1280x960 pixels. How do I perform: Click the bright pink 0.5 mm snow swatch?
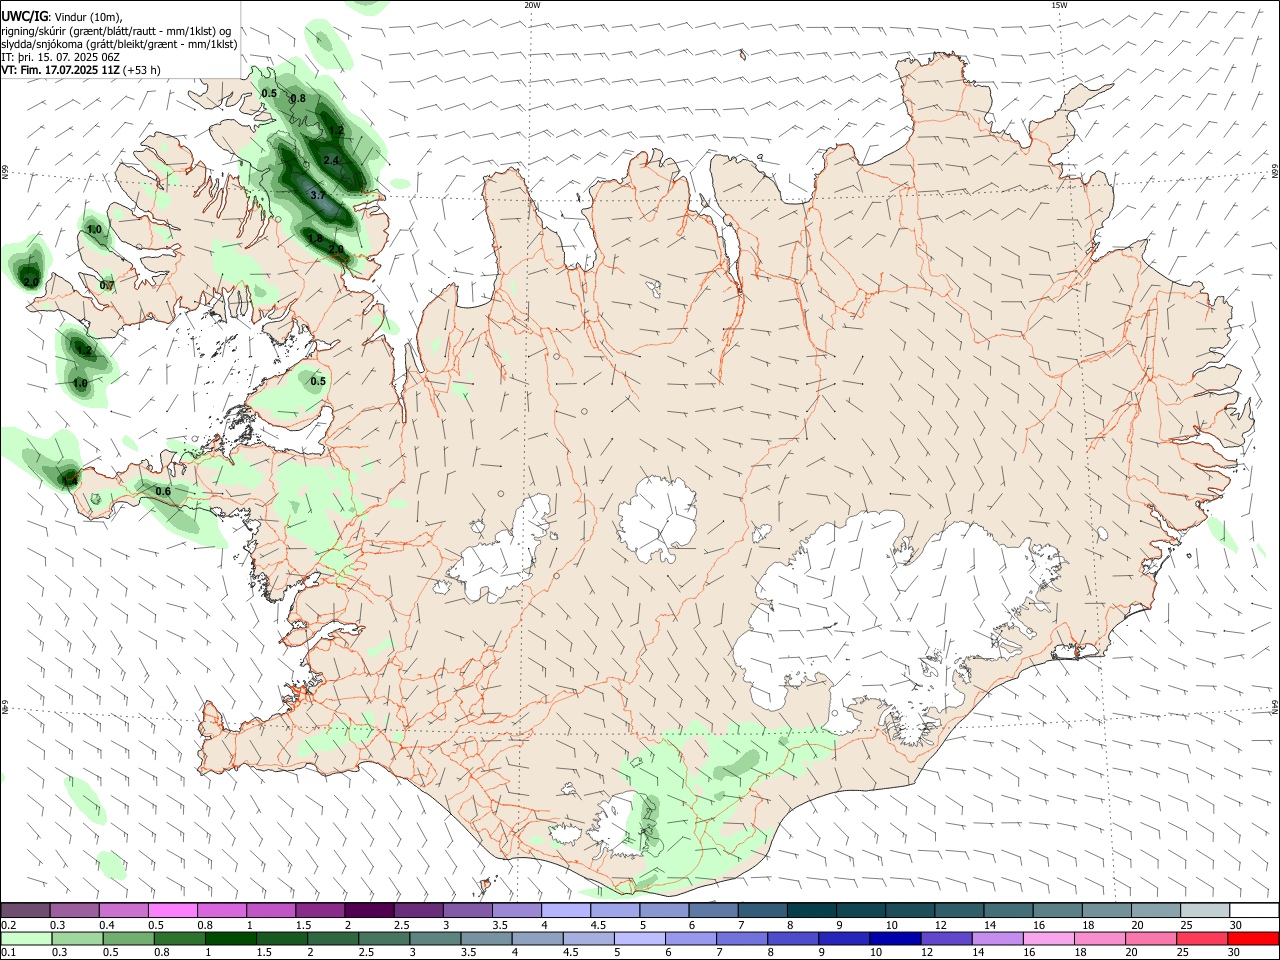pyautogui.click(x=173, y=911)
